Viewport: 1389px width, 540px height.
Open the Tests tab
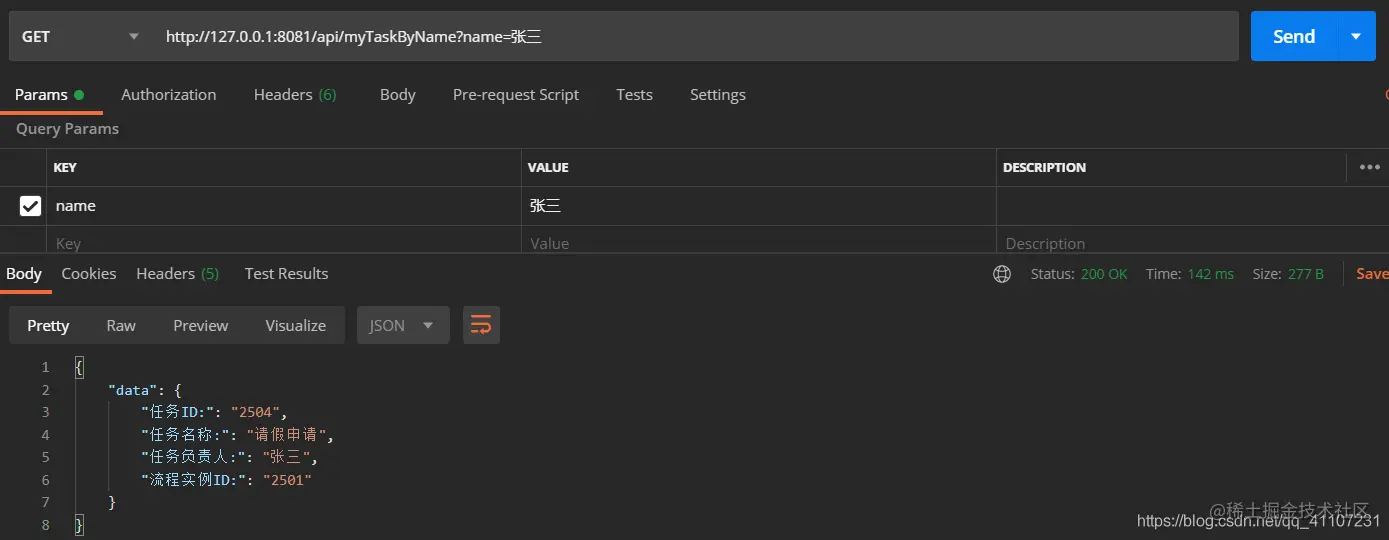point(634,95)
